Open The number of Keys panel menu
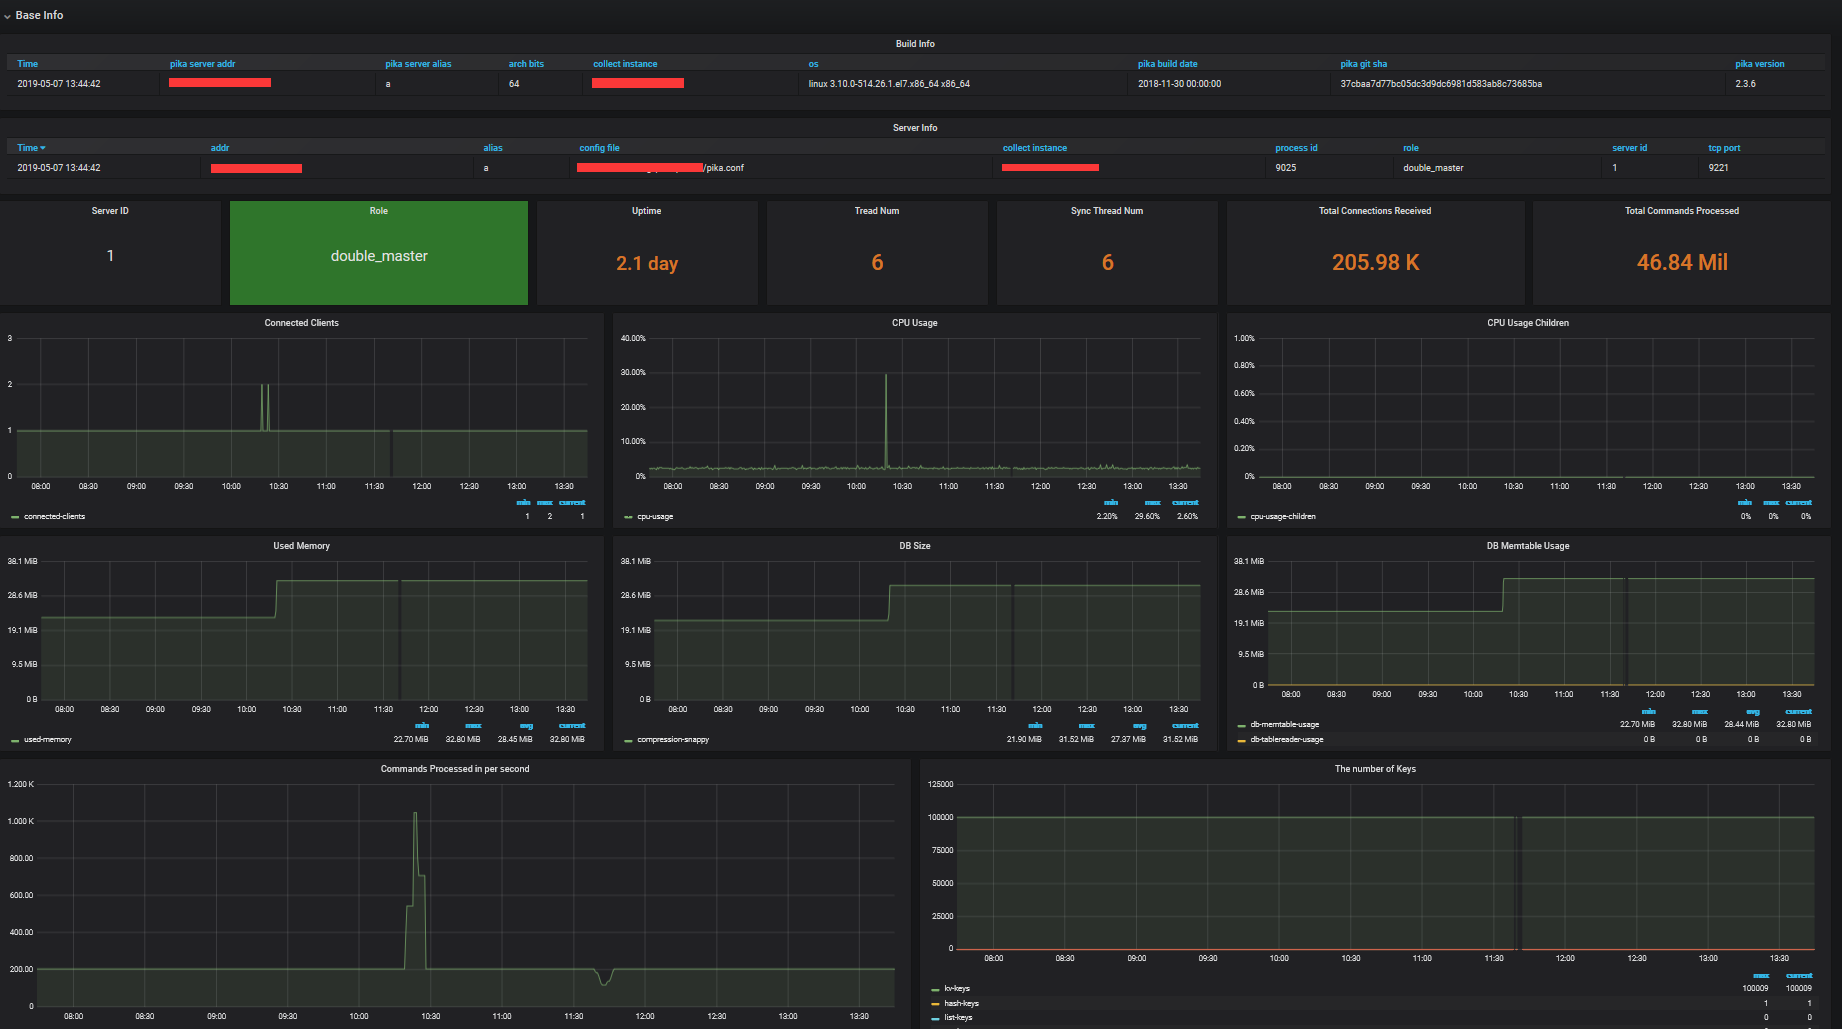This screenshot has width=1842, height=1029. [1375, 769]
